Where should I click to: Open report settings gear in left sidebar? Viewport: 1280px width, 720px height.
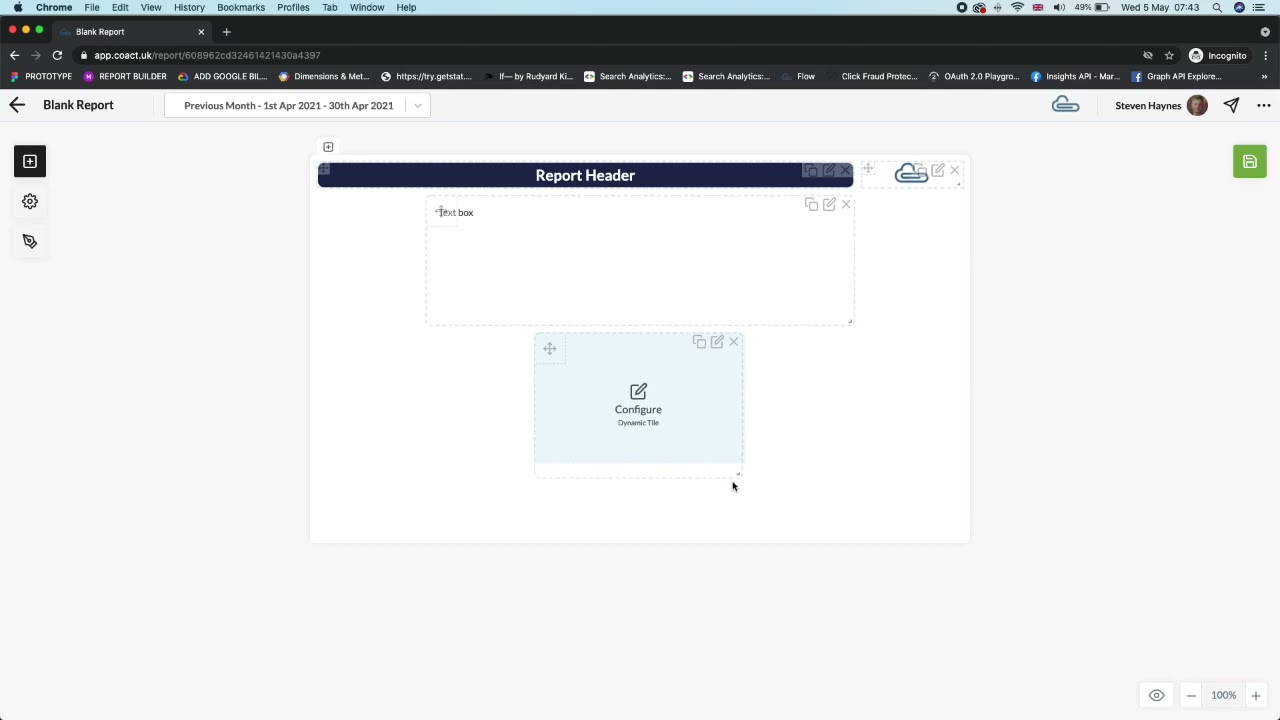30,201
